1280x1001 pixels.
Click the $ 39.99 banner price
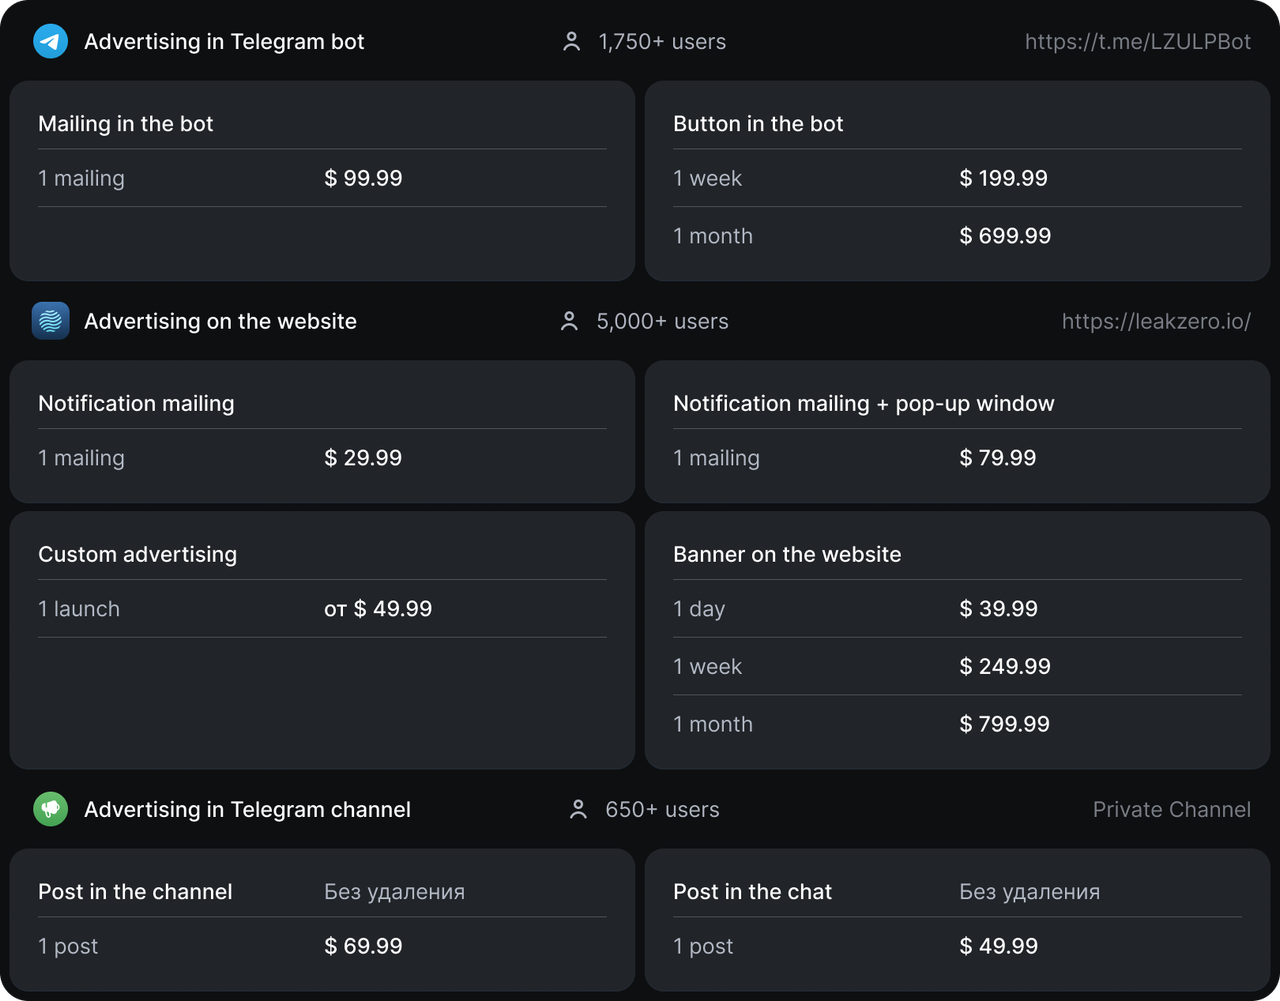998,609
